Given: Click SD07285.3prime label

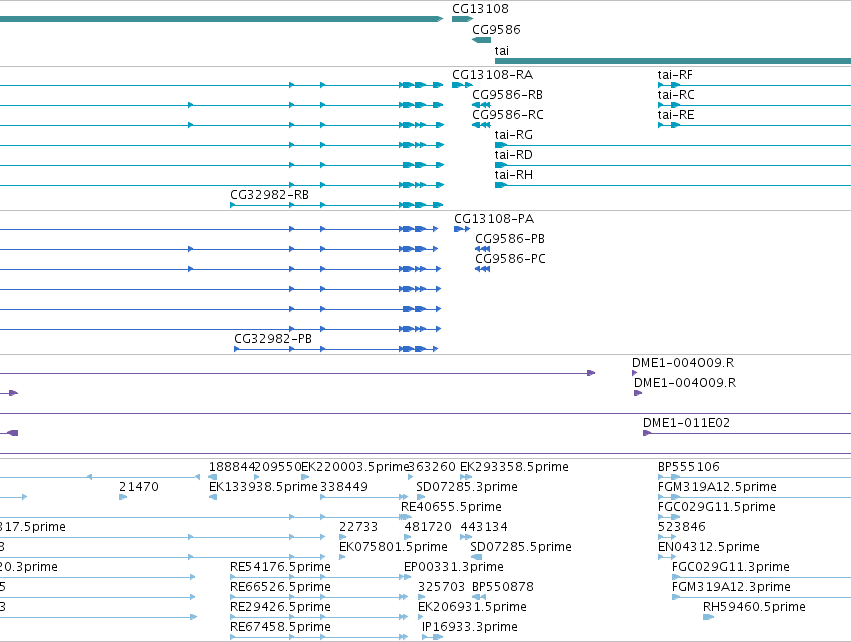Looking at the screenshot, I should pyautogui.click(x=467, y=487).
